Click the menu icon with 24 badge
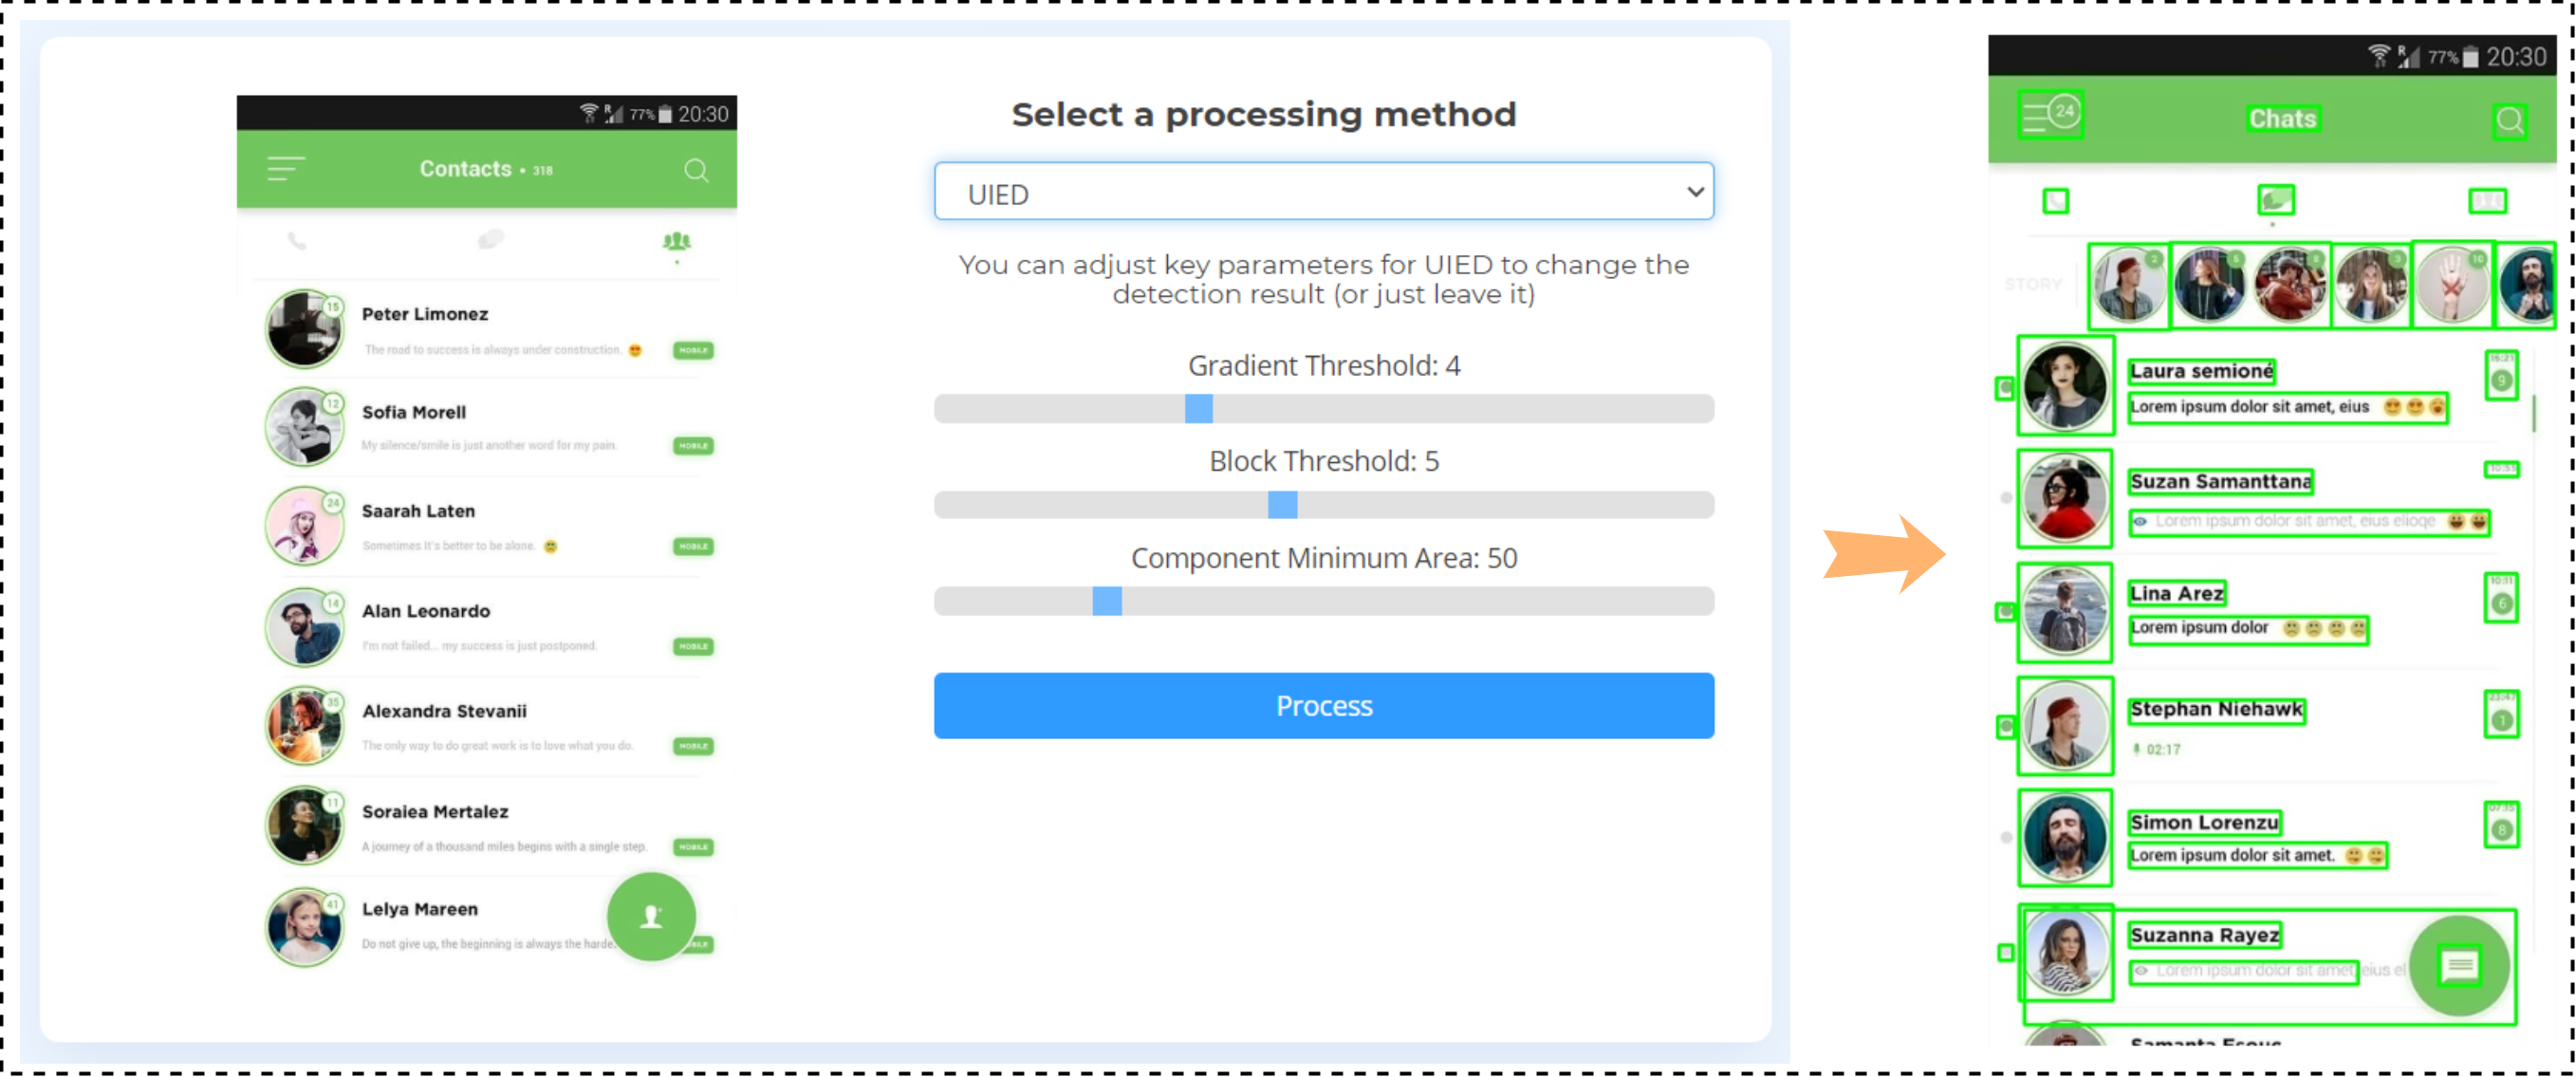 tap(2050, 115)
